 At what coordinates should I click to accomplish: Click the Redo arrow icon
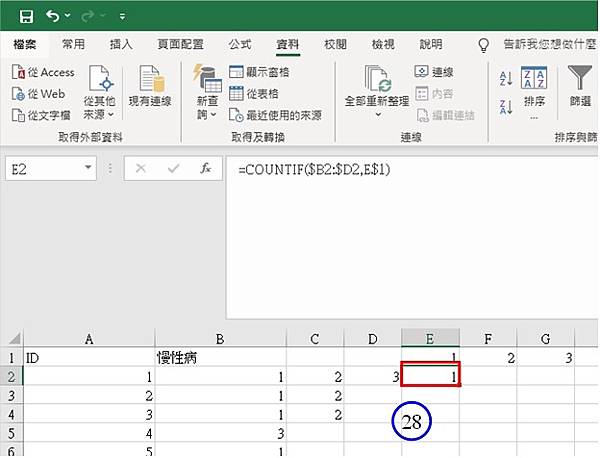88,16
